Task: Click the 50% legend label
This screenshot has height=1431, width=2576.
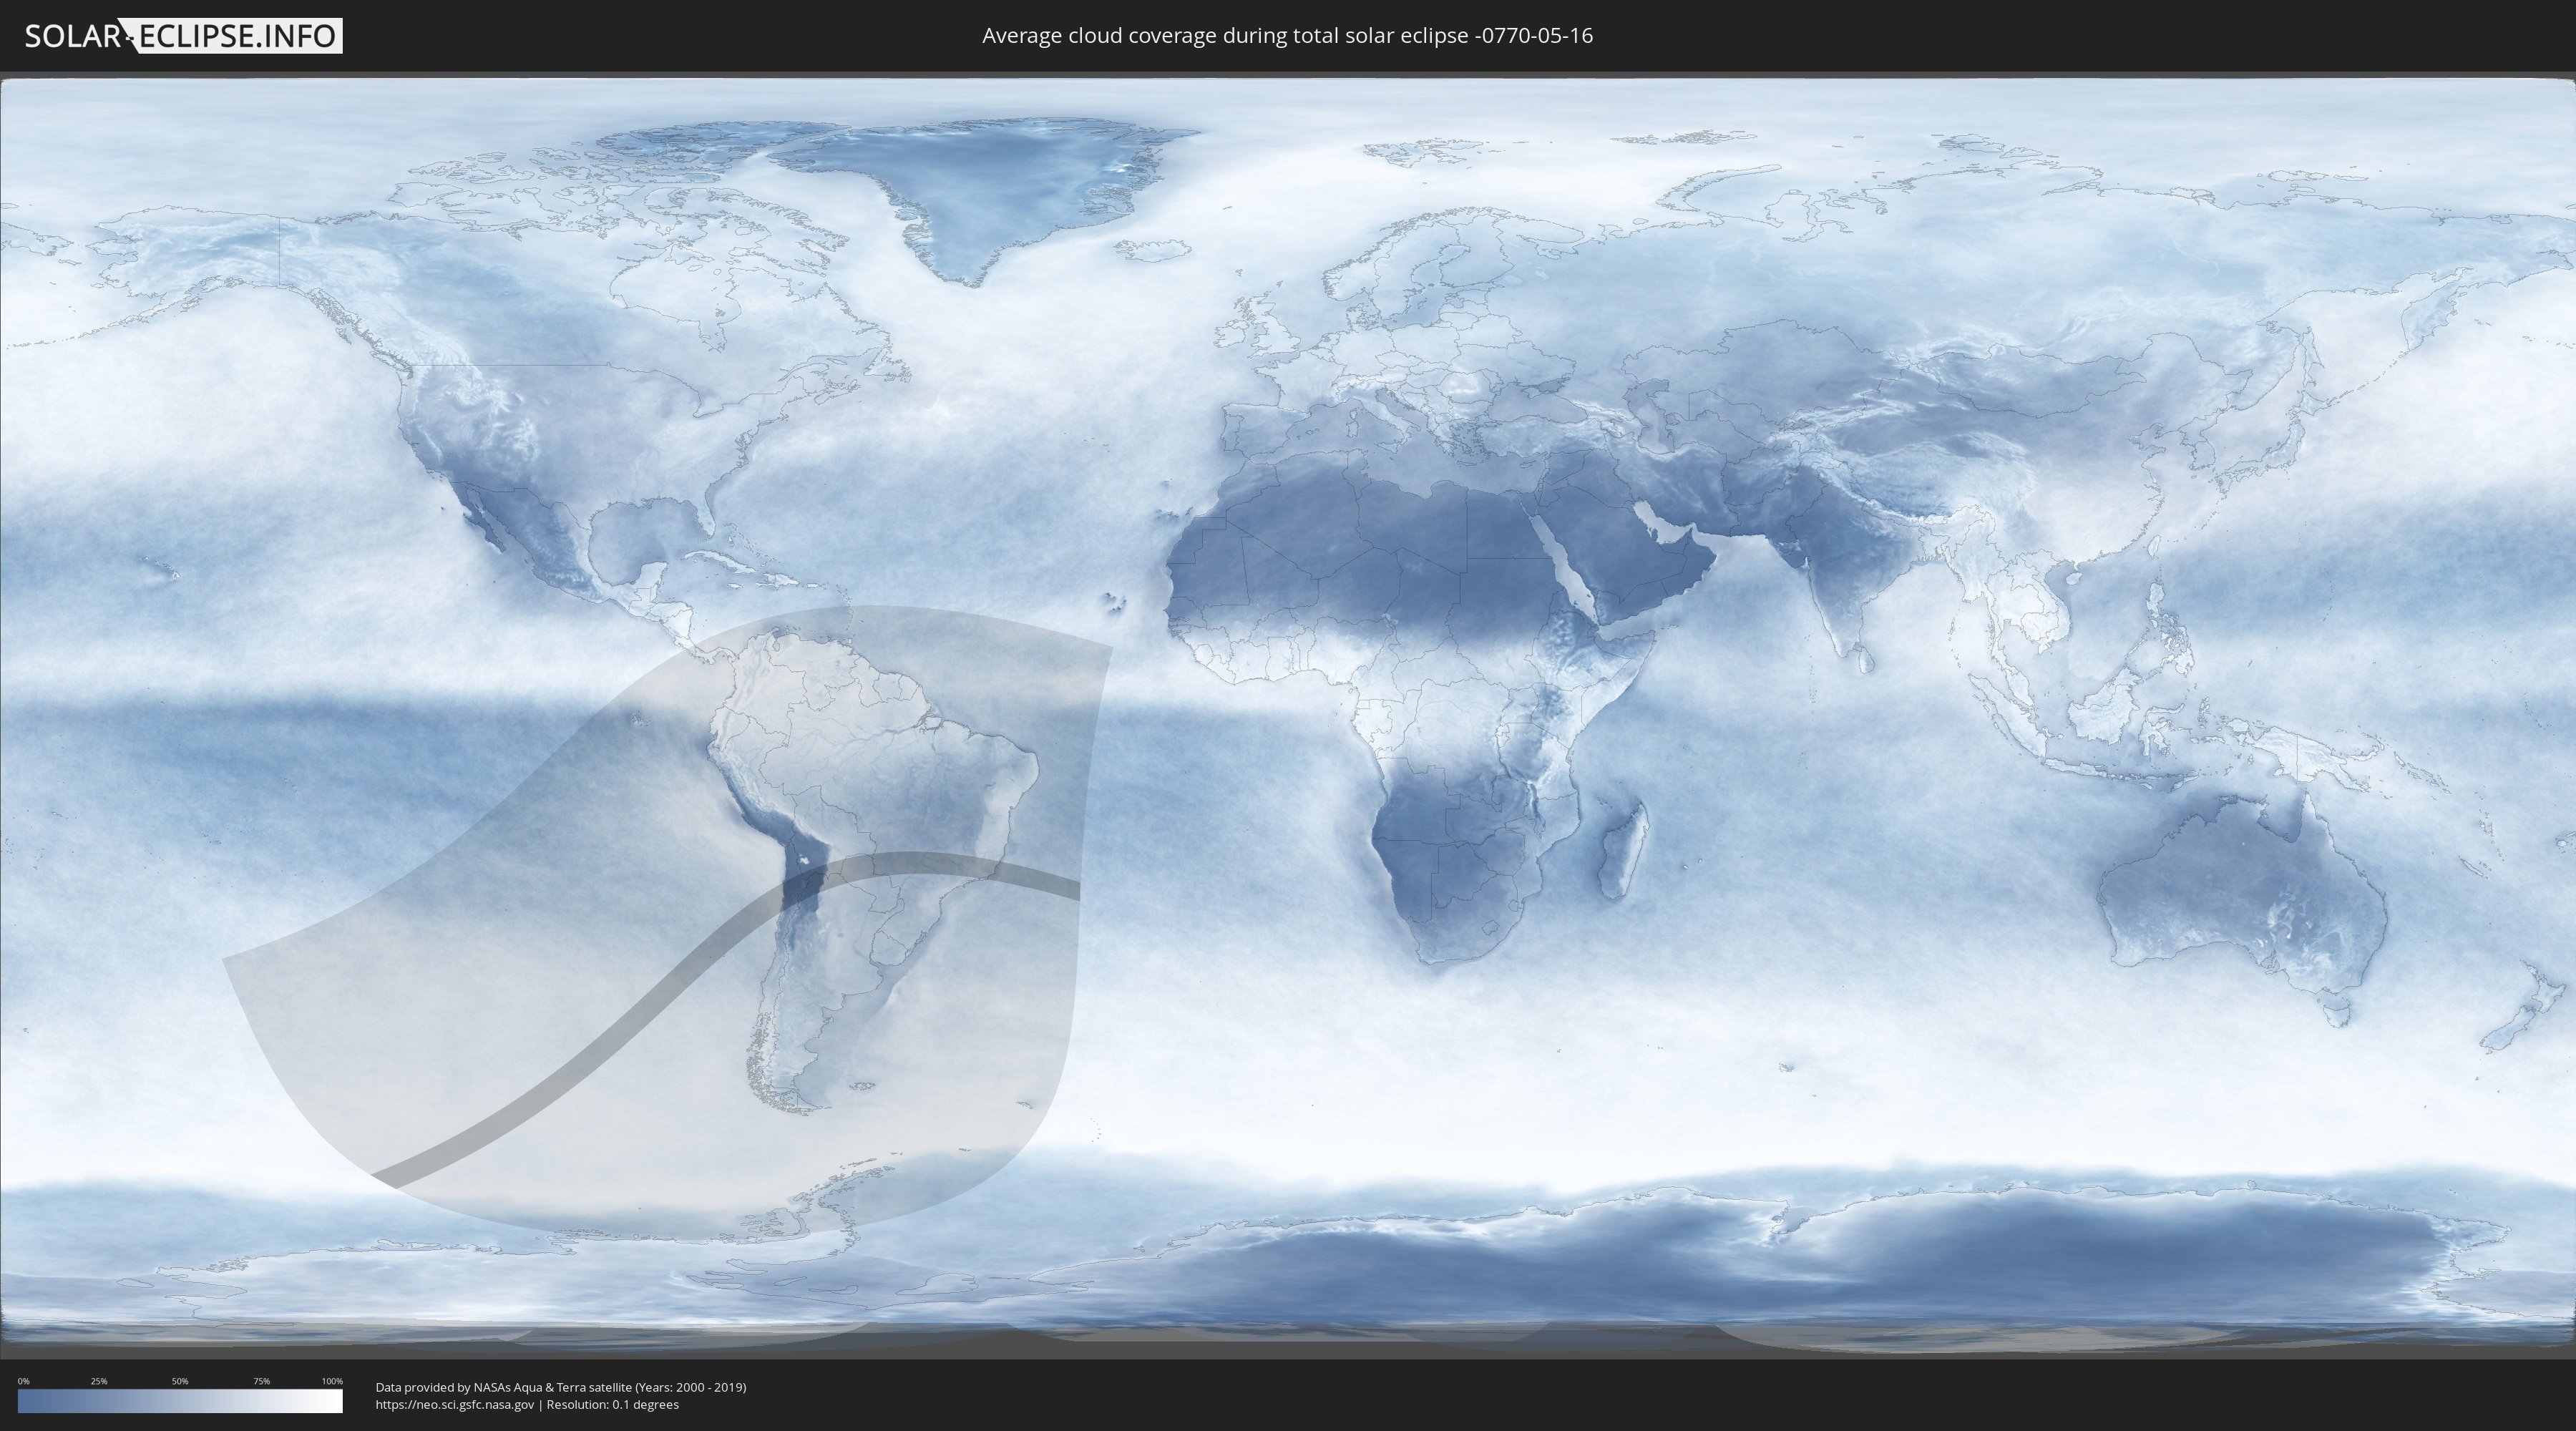Action: tap(180, 1381)
